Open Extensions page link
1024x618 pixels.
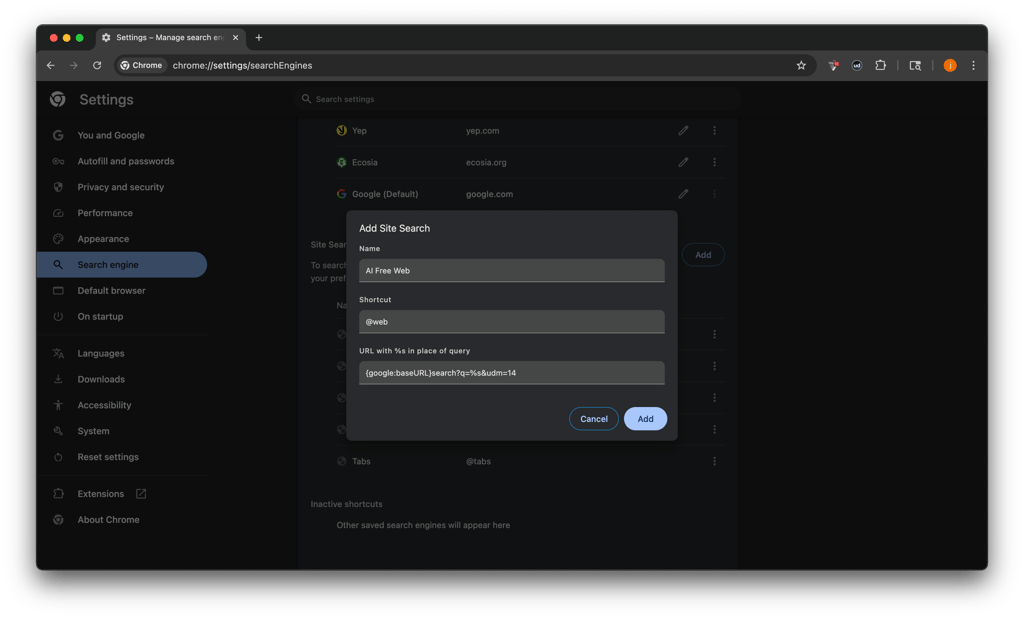(101, 494)
